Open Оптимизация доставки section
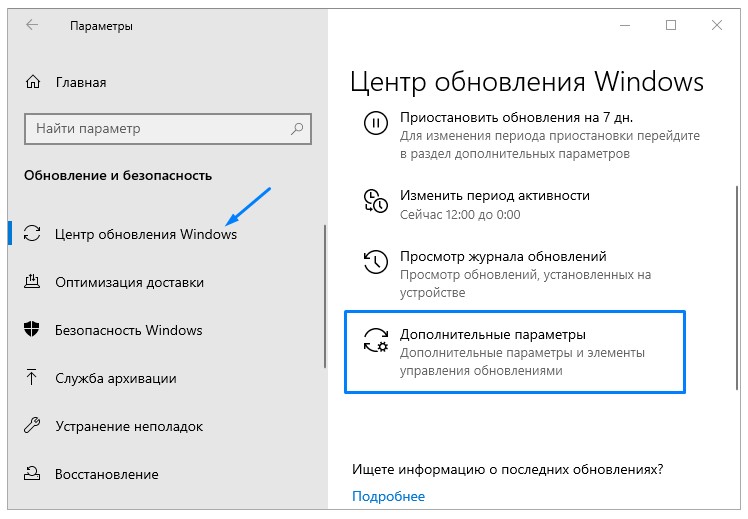748x519 pixels. point(130,282)
